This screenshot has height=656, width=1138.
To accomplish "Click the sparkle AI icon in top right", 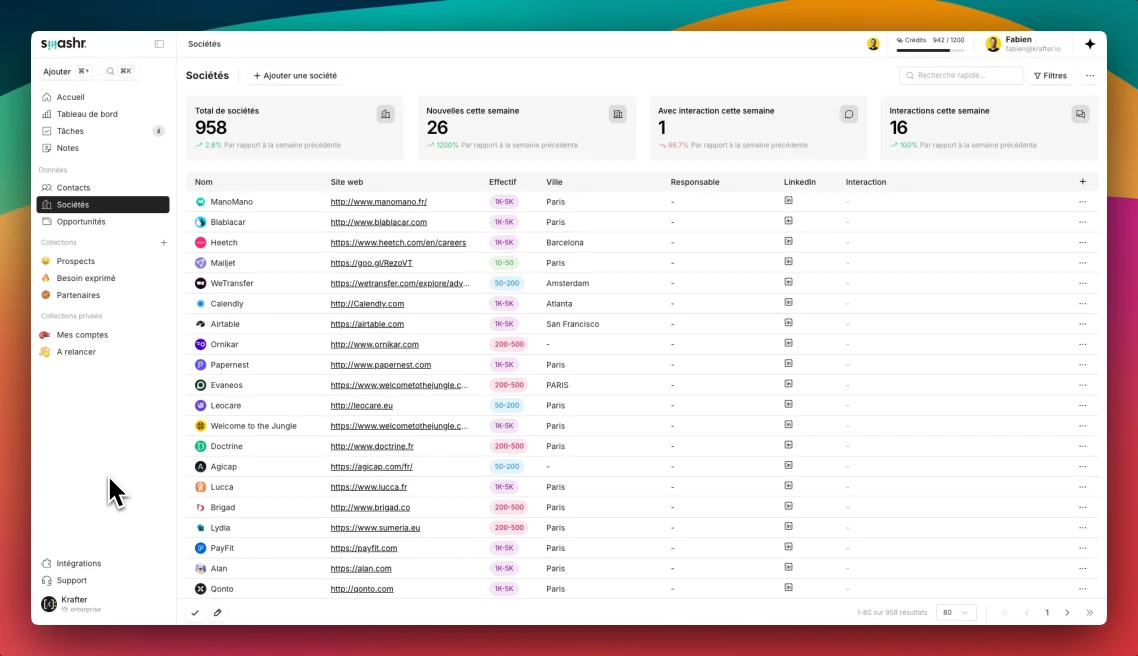I will point(1089,44).
